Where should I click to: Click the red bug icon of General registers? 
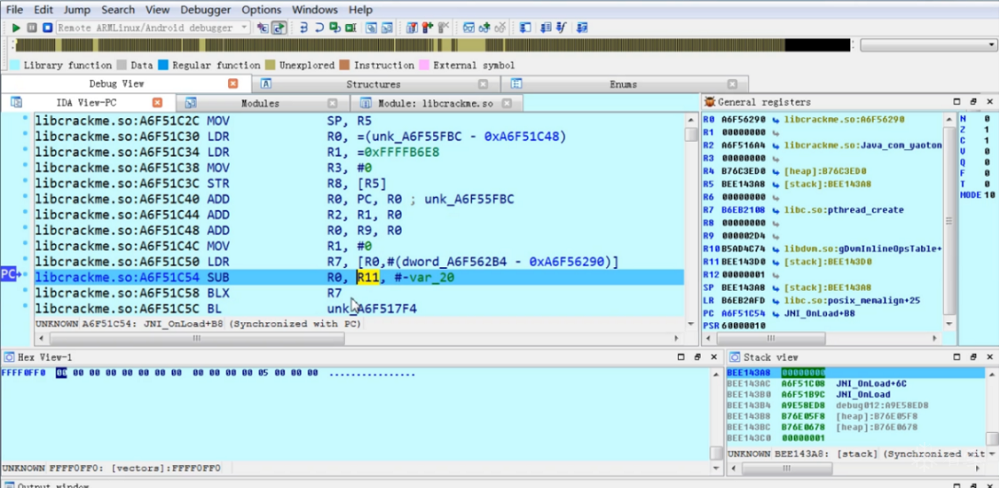click(710, 102)
